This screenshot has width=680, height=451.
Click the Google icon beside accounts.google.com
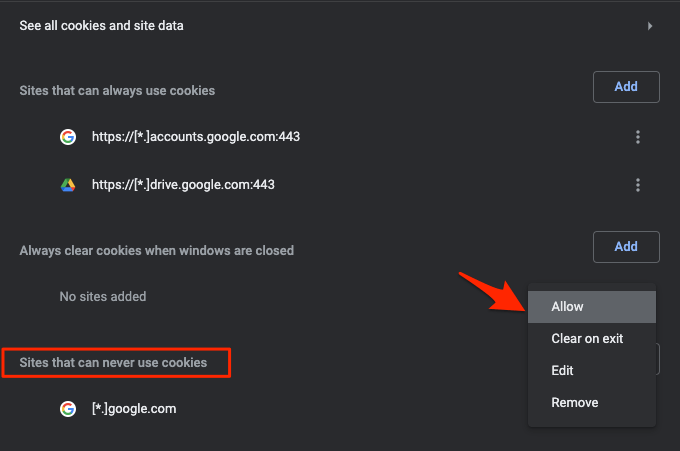point(68,137)
